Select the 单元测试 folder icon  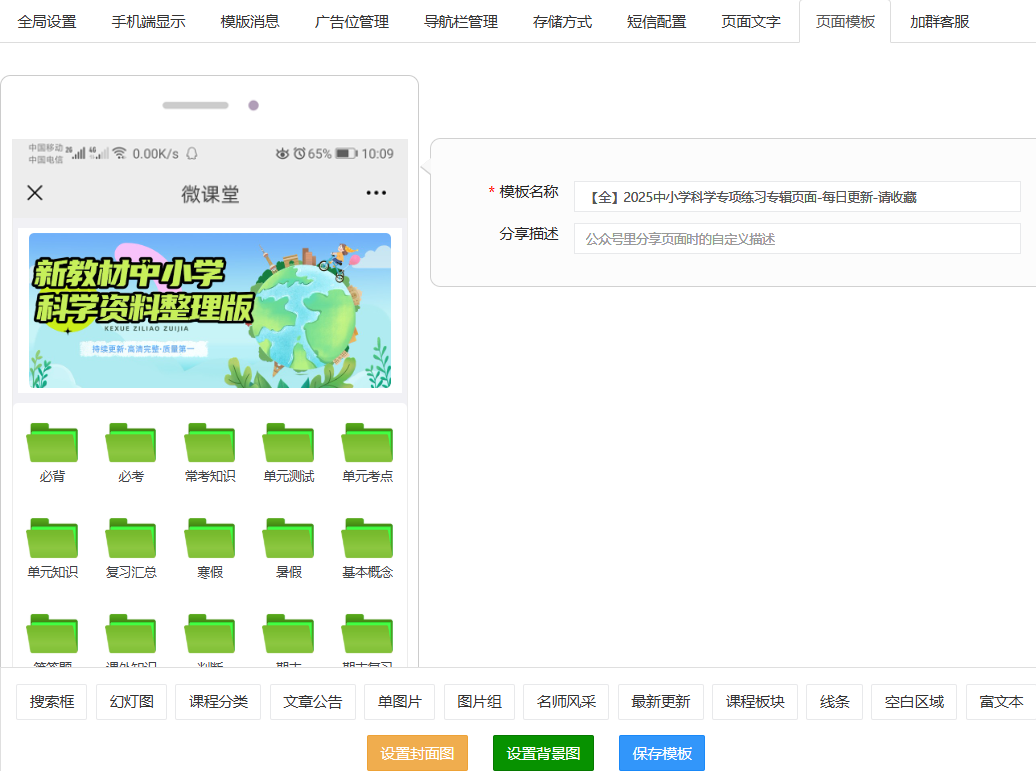click(288, 443)
